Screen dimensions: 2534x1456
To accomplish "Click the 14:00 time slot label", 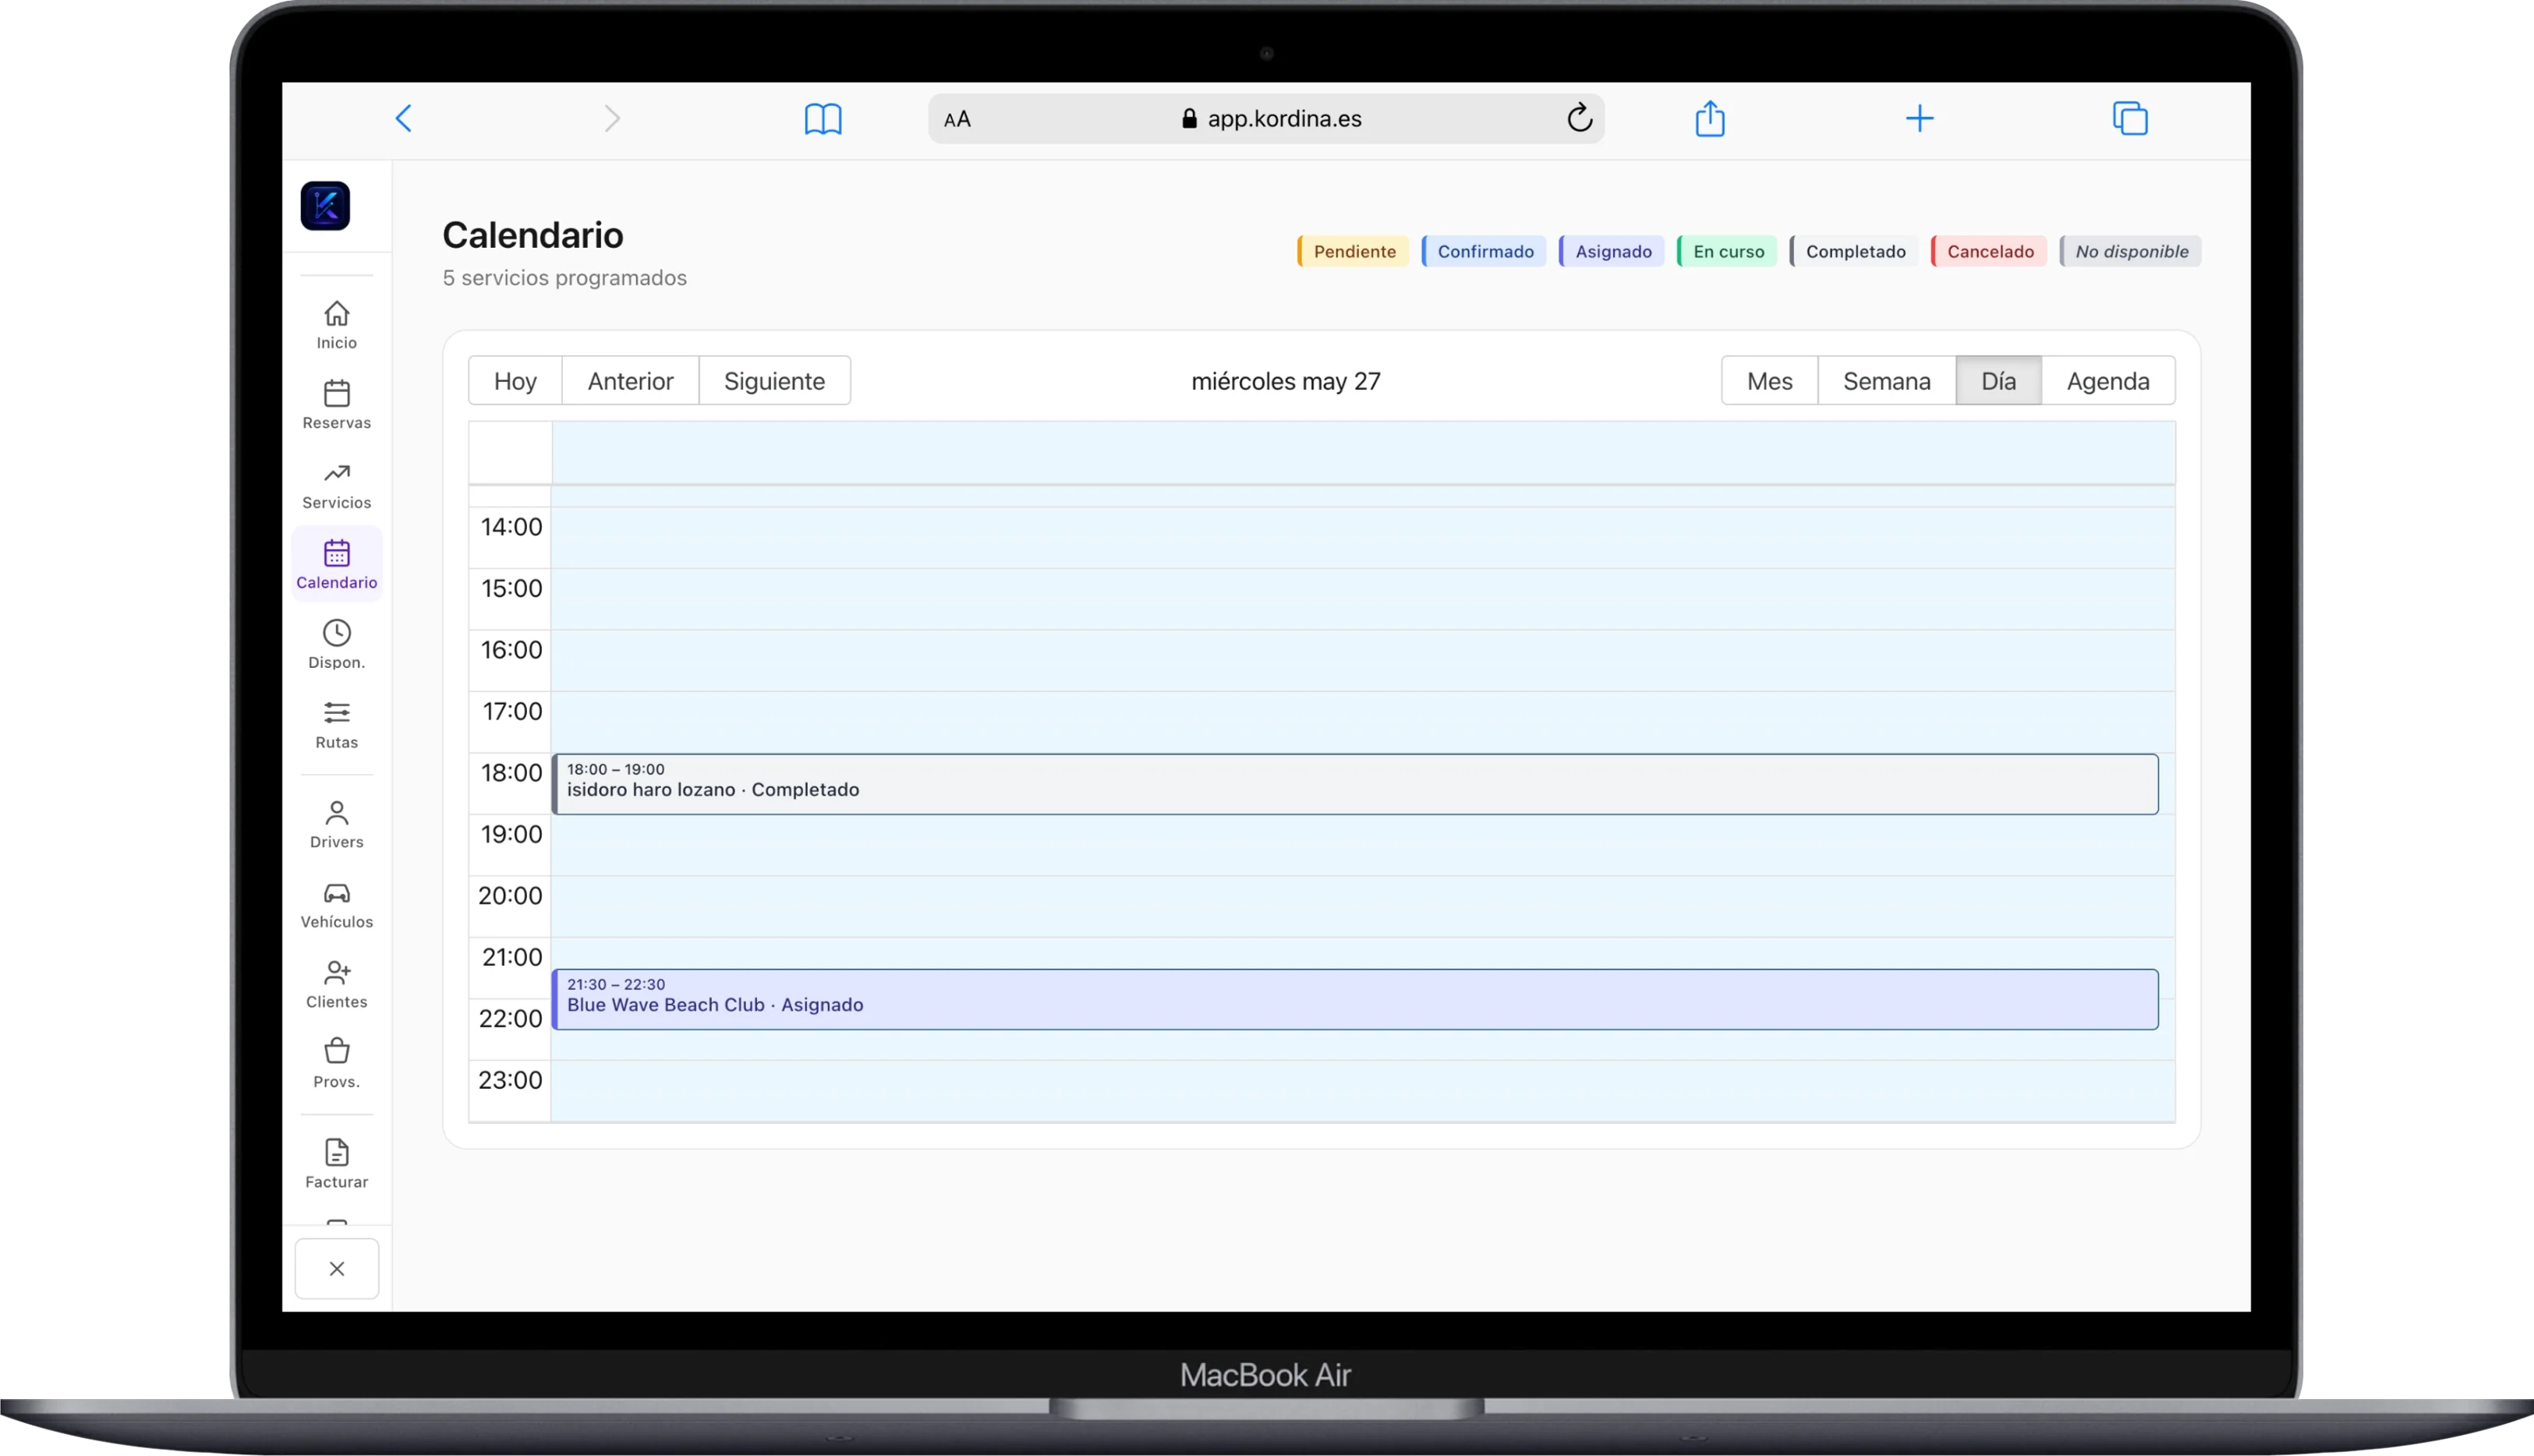I will pyautogui.click(x=511, y=527).
